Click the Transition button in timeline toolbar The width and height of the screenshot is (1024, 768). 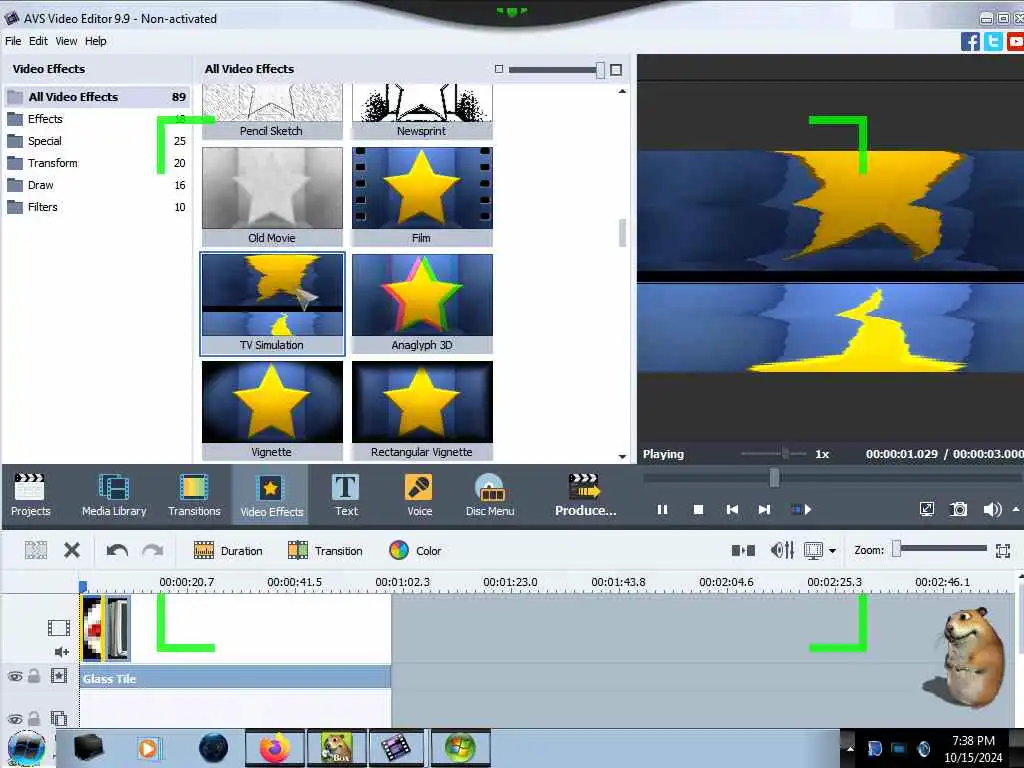(x=325, y=551)
